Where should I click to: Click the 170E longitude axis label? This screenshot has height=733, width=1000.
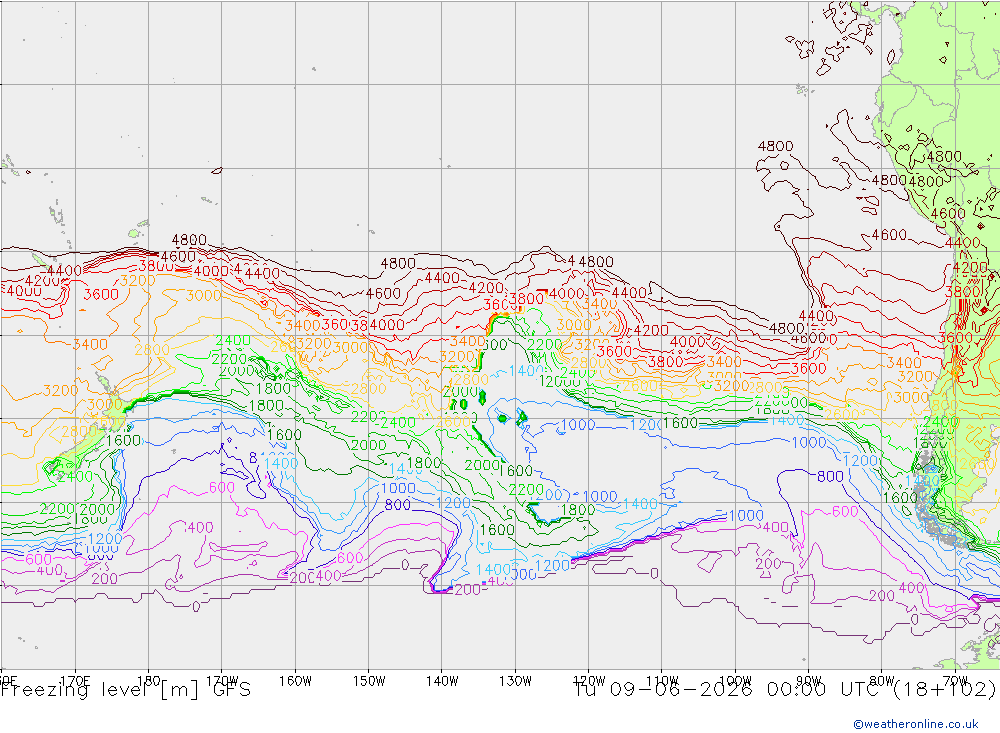[x=75, y=681]
